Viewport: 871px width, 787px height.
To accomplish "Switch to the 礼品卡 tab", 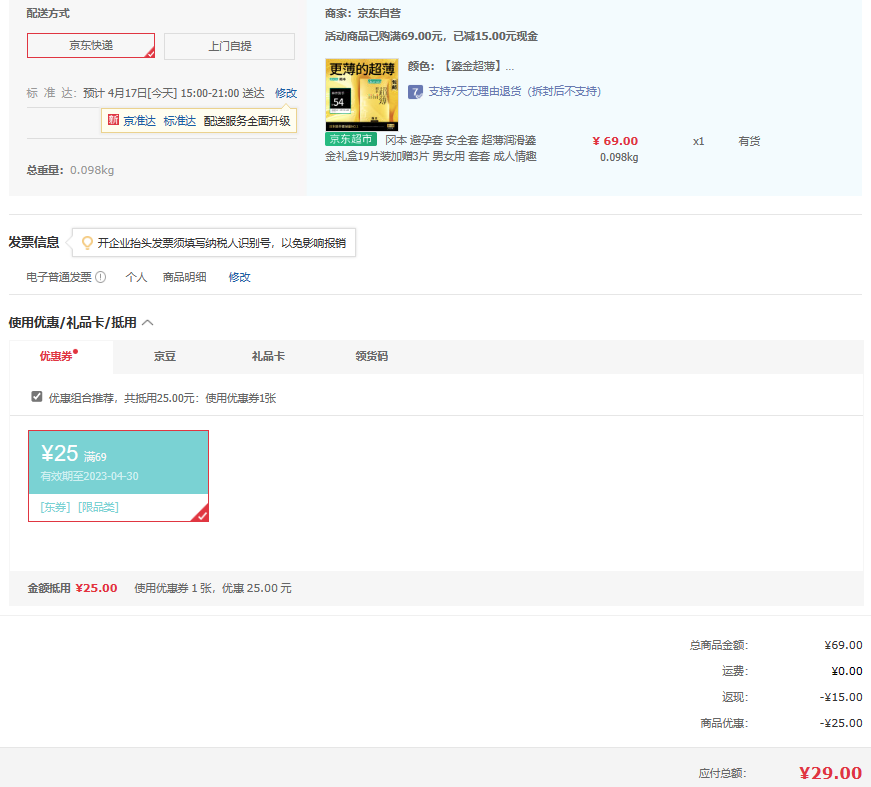I will click(268, 356).
